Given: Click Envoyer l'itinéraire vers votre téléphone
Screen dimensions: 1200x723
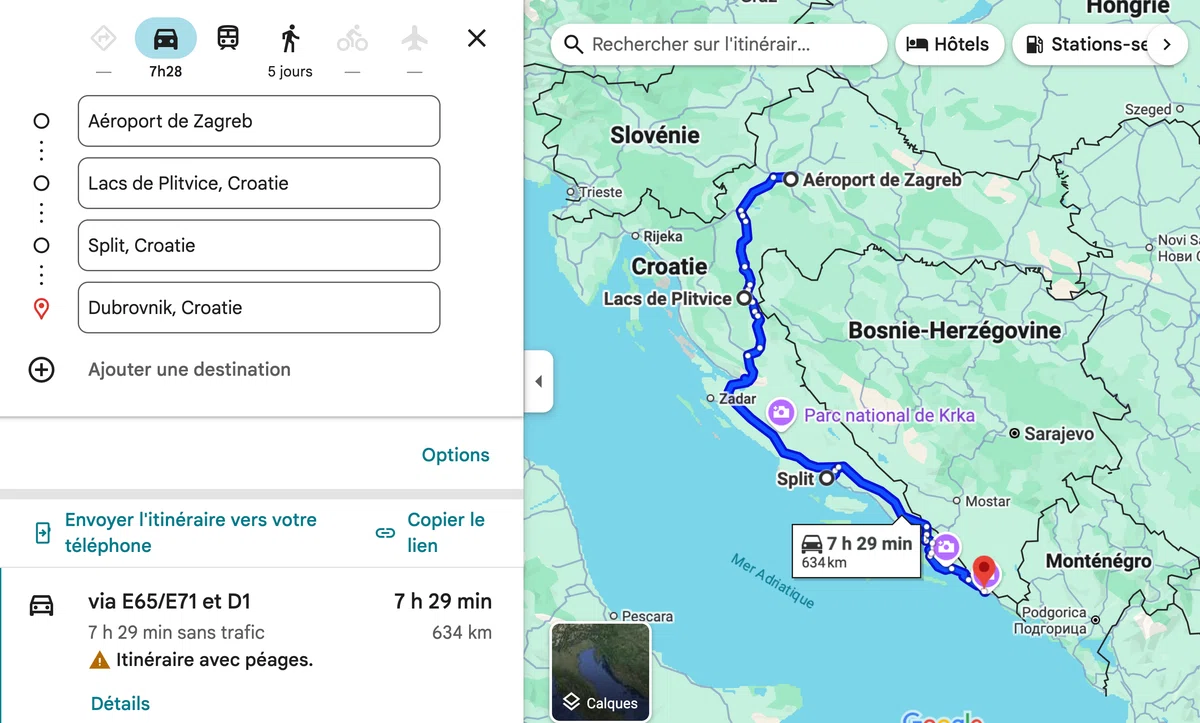Looking at the screenshot, I should 191,533.
